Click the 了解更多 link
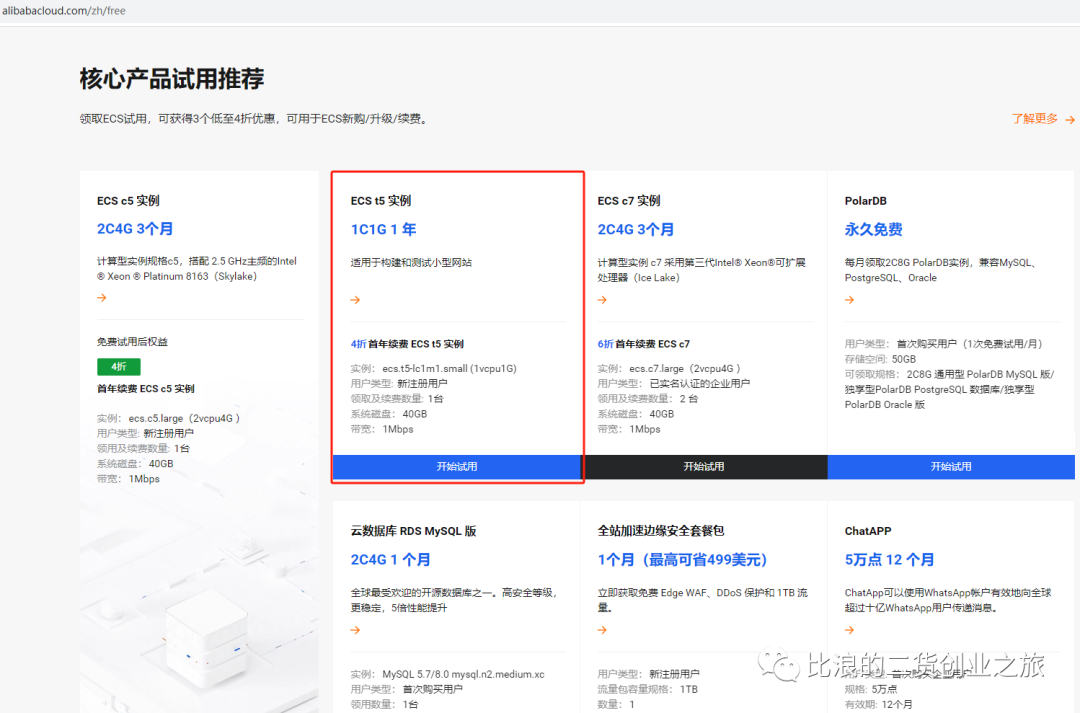Viewport: 1080px width, 713px height. click(x=1043, y=118)
